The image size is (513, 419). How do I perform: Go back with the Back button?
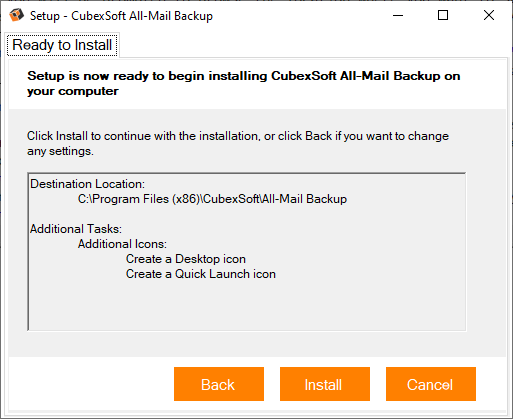(x=219, y=384)
